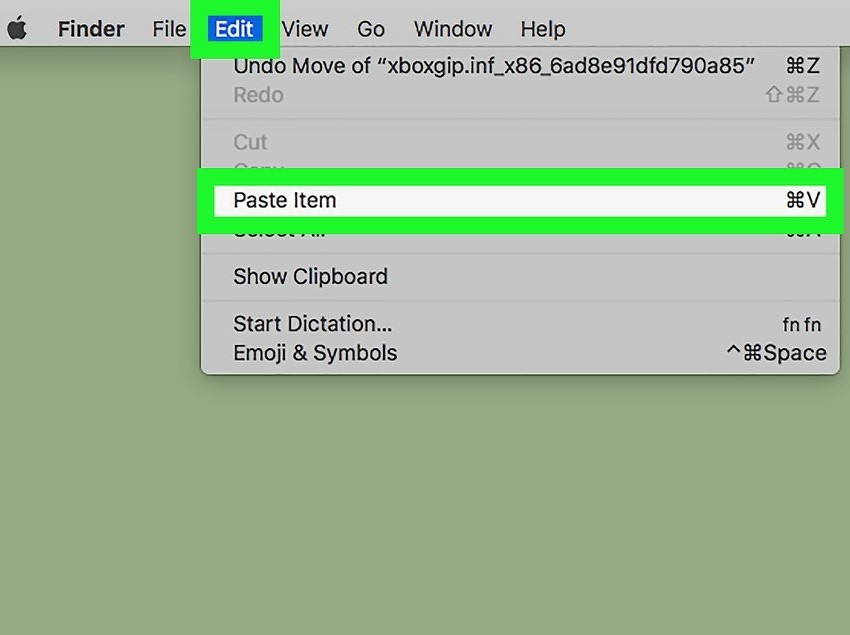Select the Redo menu entry
850x635 pixels.
[258, 95]
